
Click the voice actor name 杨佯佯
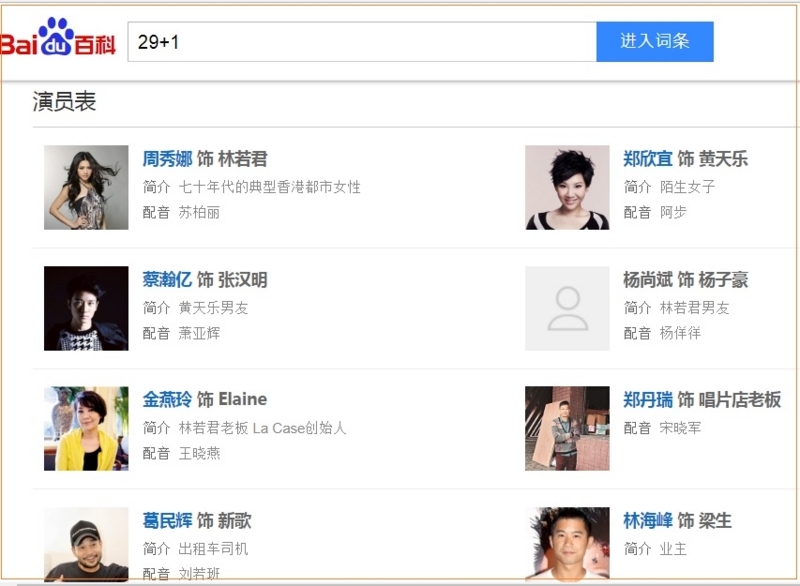pos(680,333)
